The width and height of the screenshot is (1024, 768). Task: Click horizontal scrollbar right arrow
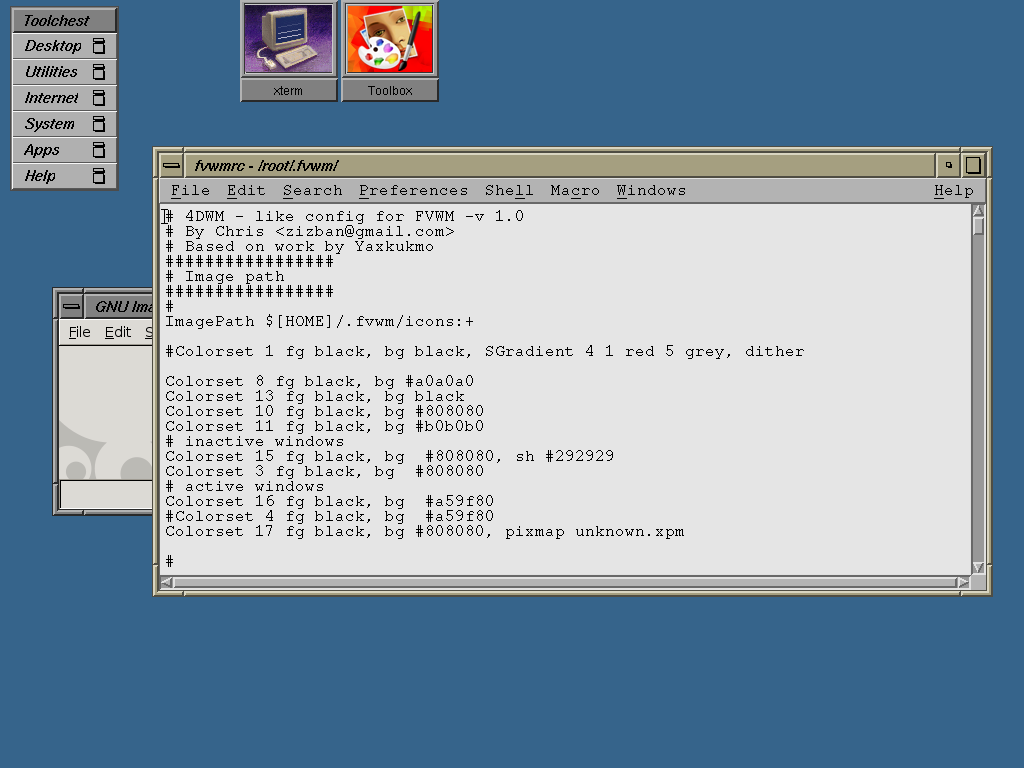[x=963, y=583]
